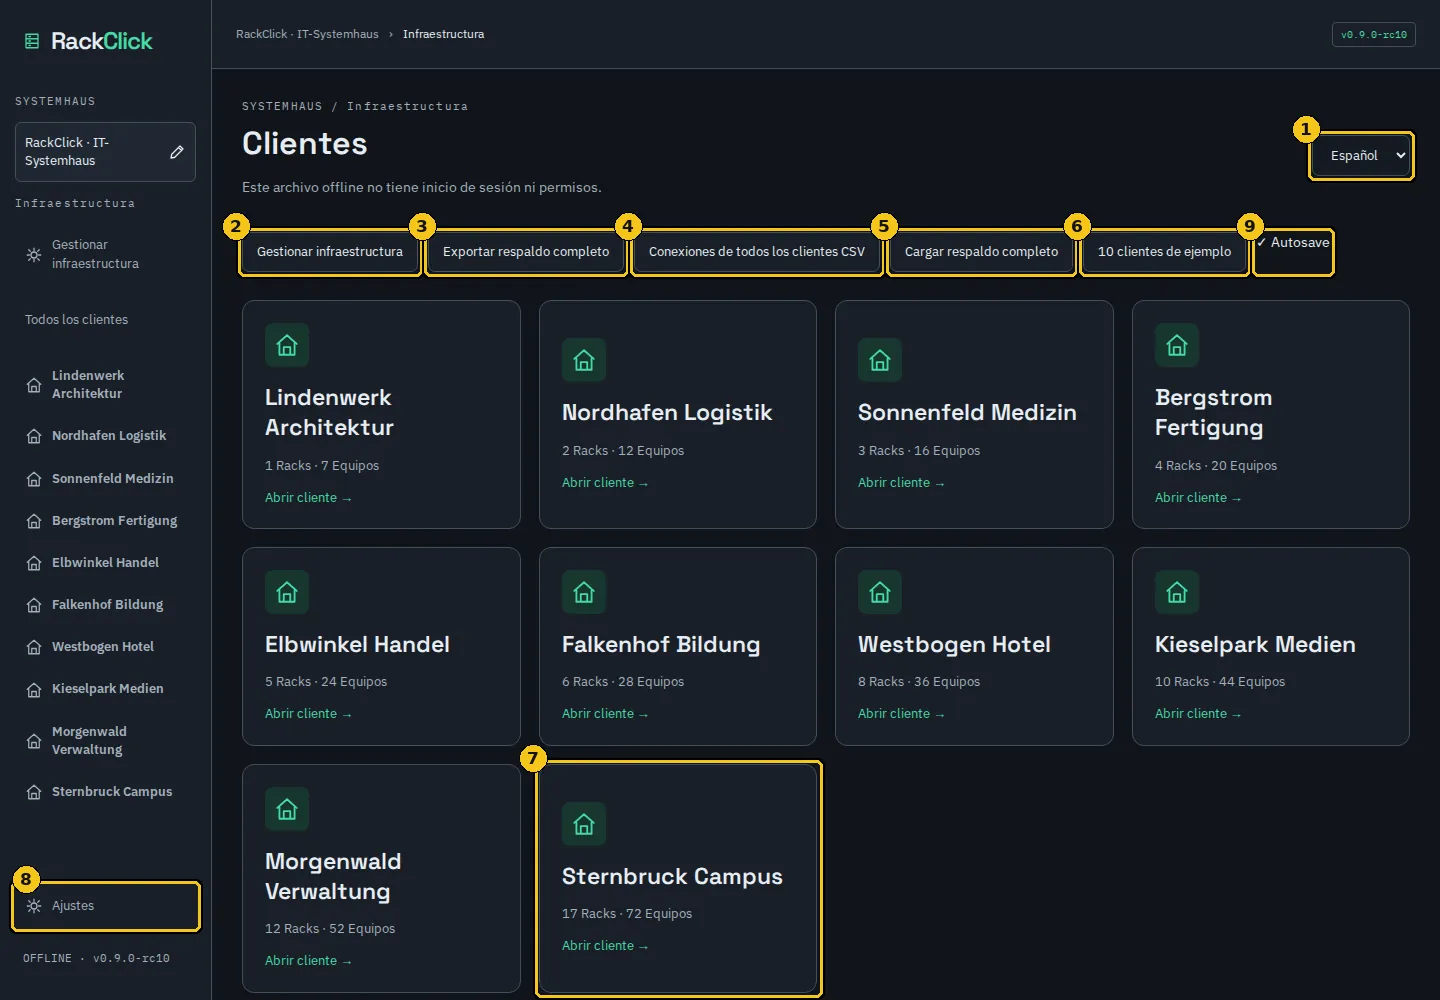Open the Español language dropdown
The width and height of the screenshot is (1440, 1000).
coord(1362,156)
